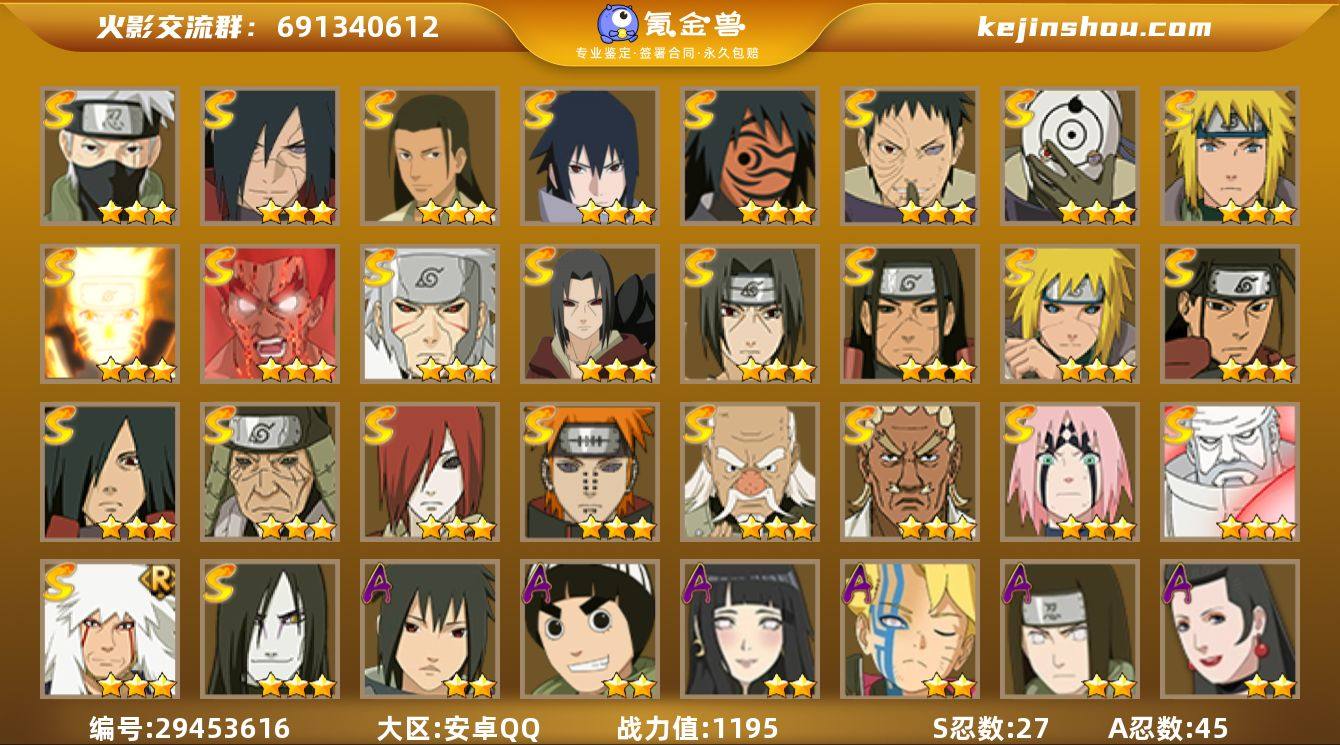This screenshot has width=1340, height=745.
Task: Choose the bald elder with white mustache
Action: [750, 472]
